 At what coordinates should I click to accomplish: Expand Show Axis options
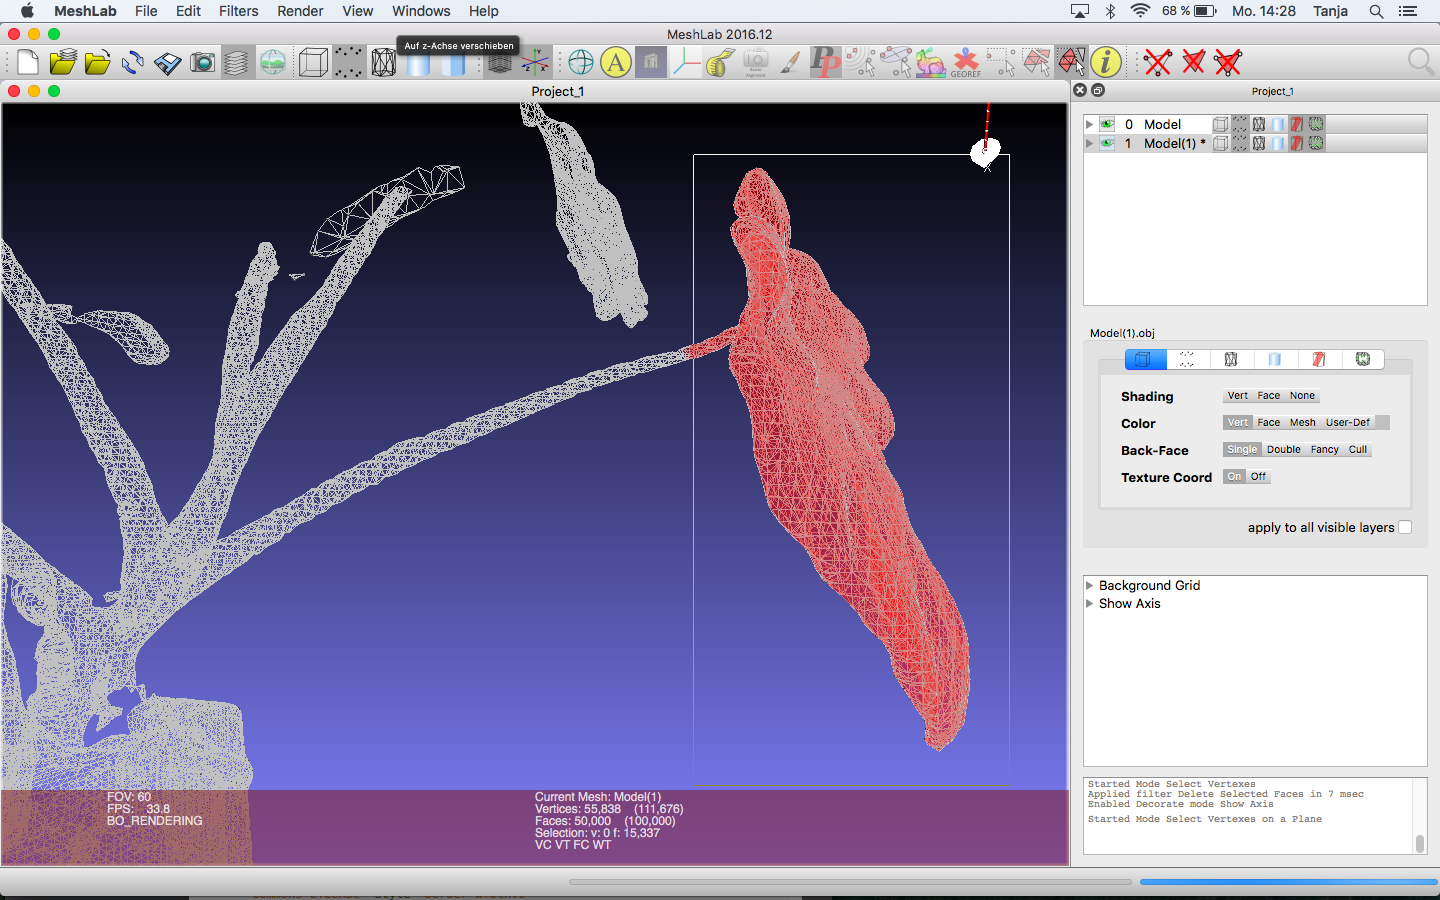(x=1090, y=604)
